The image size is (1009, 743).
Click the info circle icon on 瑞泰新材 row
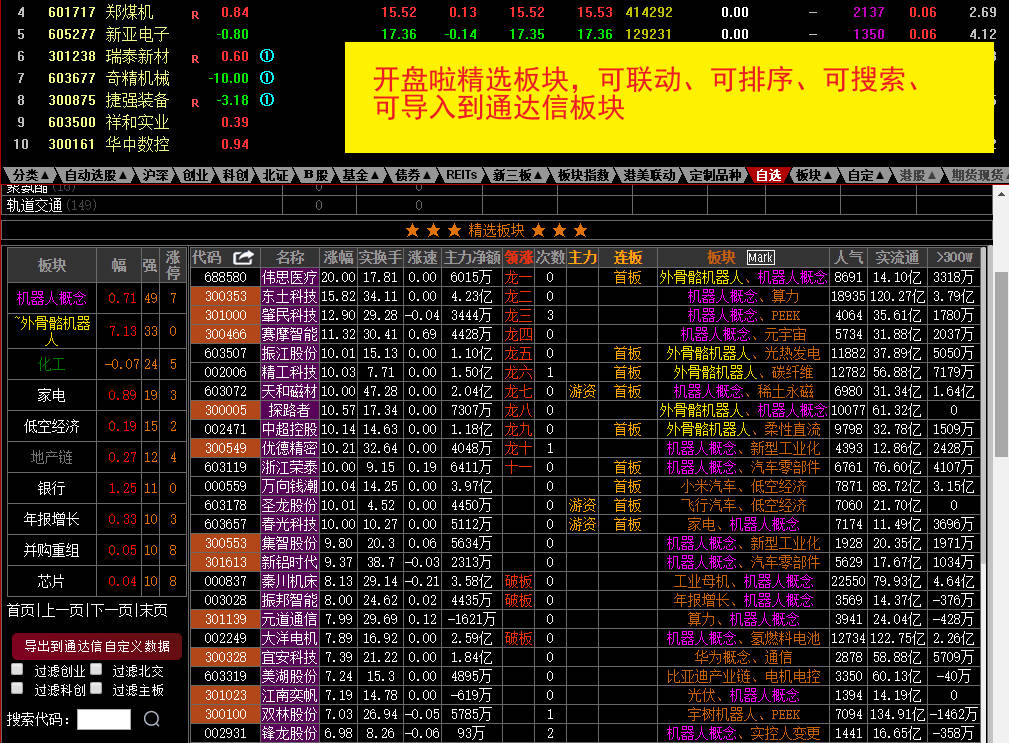266,56
